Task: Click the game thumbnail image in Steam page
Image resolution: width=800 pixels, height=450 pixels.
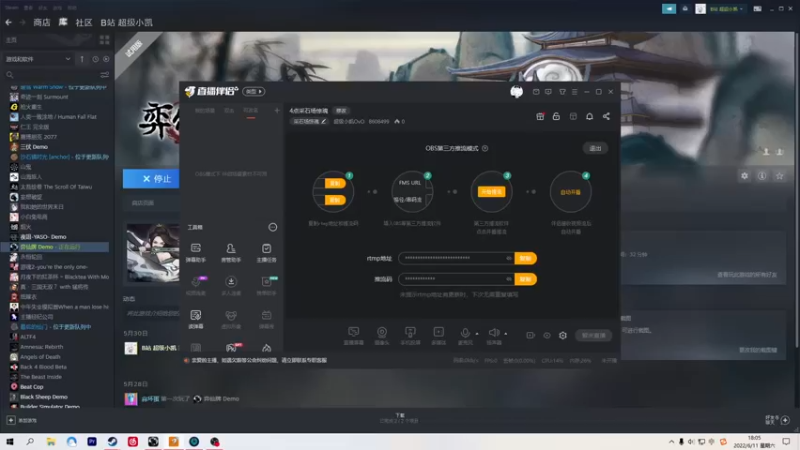Action: click(x=153, y=252)
